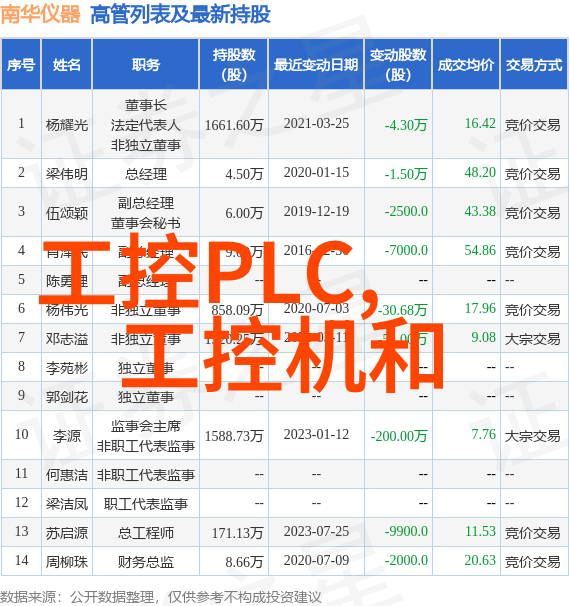Click the 858.09万 holdings cell
This screenshot has height=606, width=569.
coord(237,310)
